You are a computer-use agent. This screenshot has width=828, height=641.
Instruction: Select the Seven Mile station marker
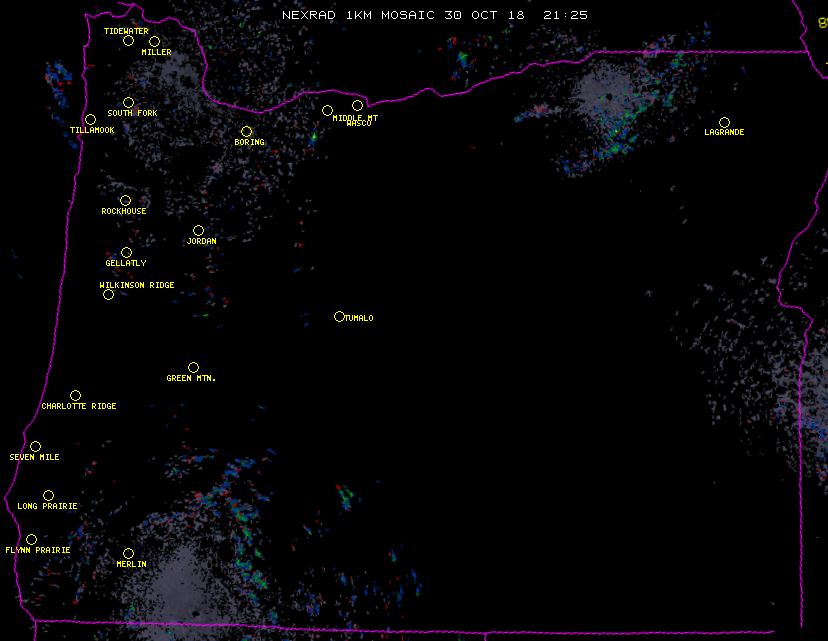[x=35, y=446]
